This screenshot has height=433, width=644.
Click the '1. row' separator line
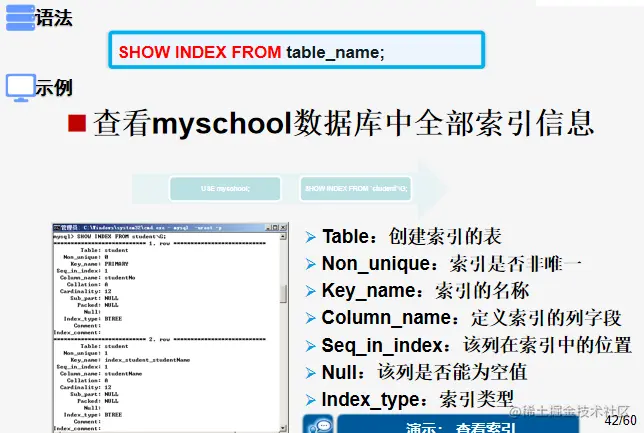(159, 243)
